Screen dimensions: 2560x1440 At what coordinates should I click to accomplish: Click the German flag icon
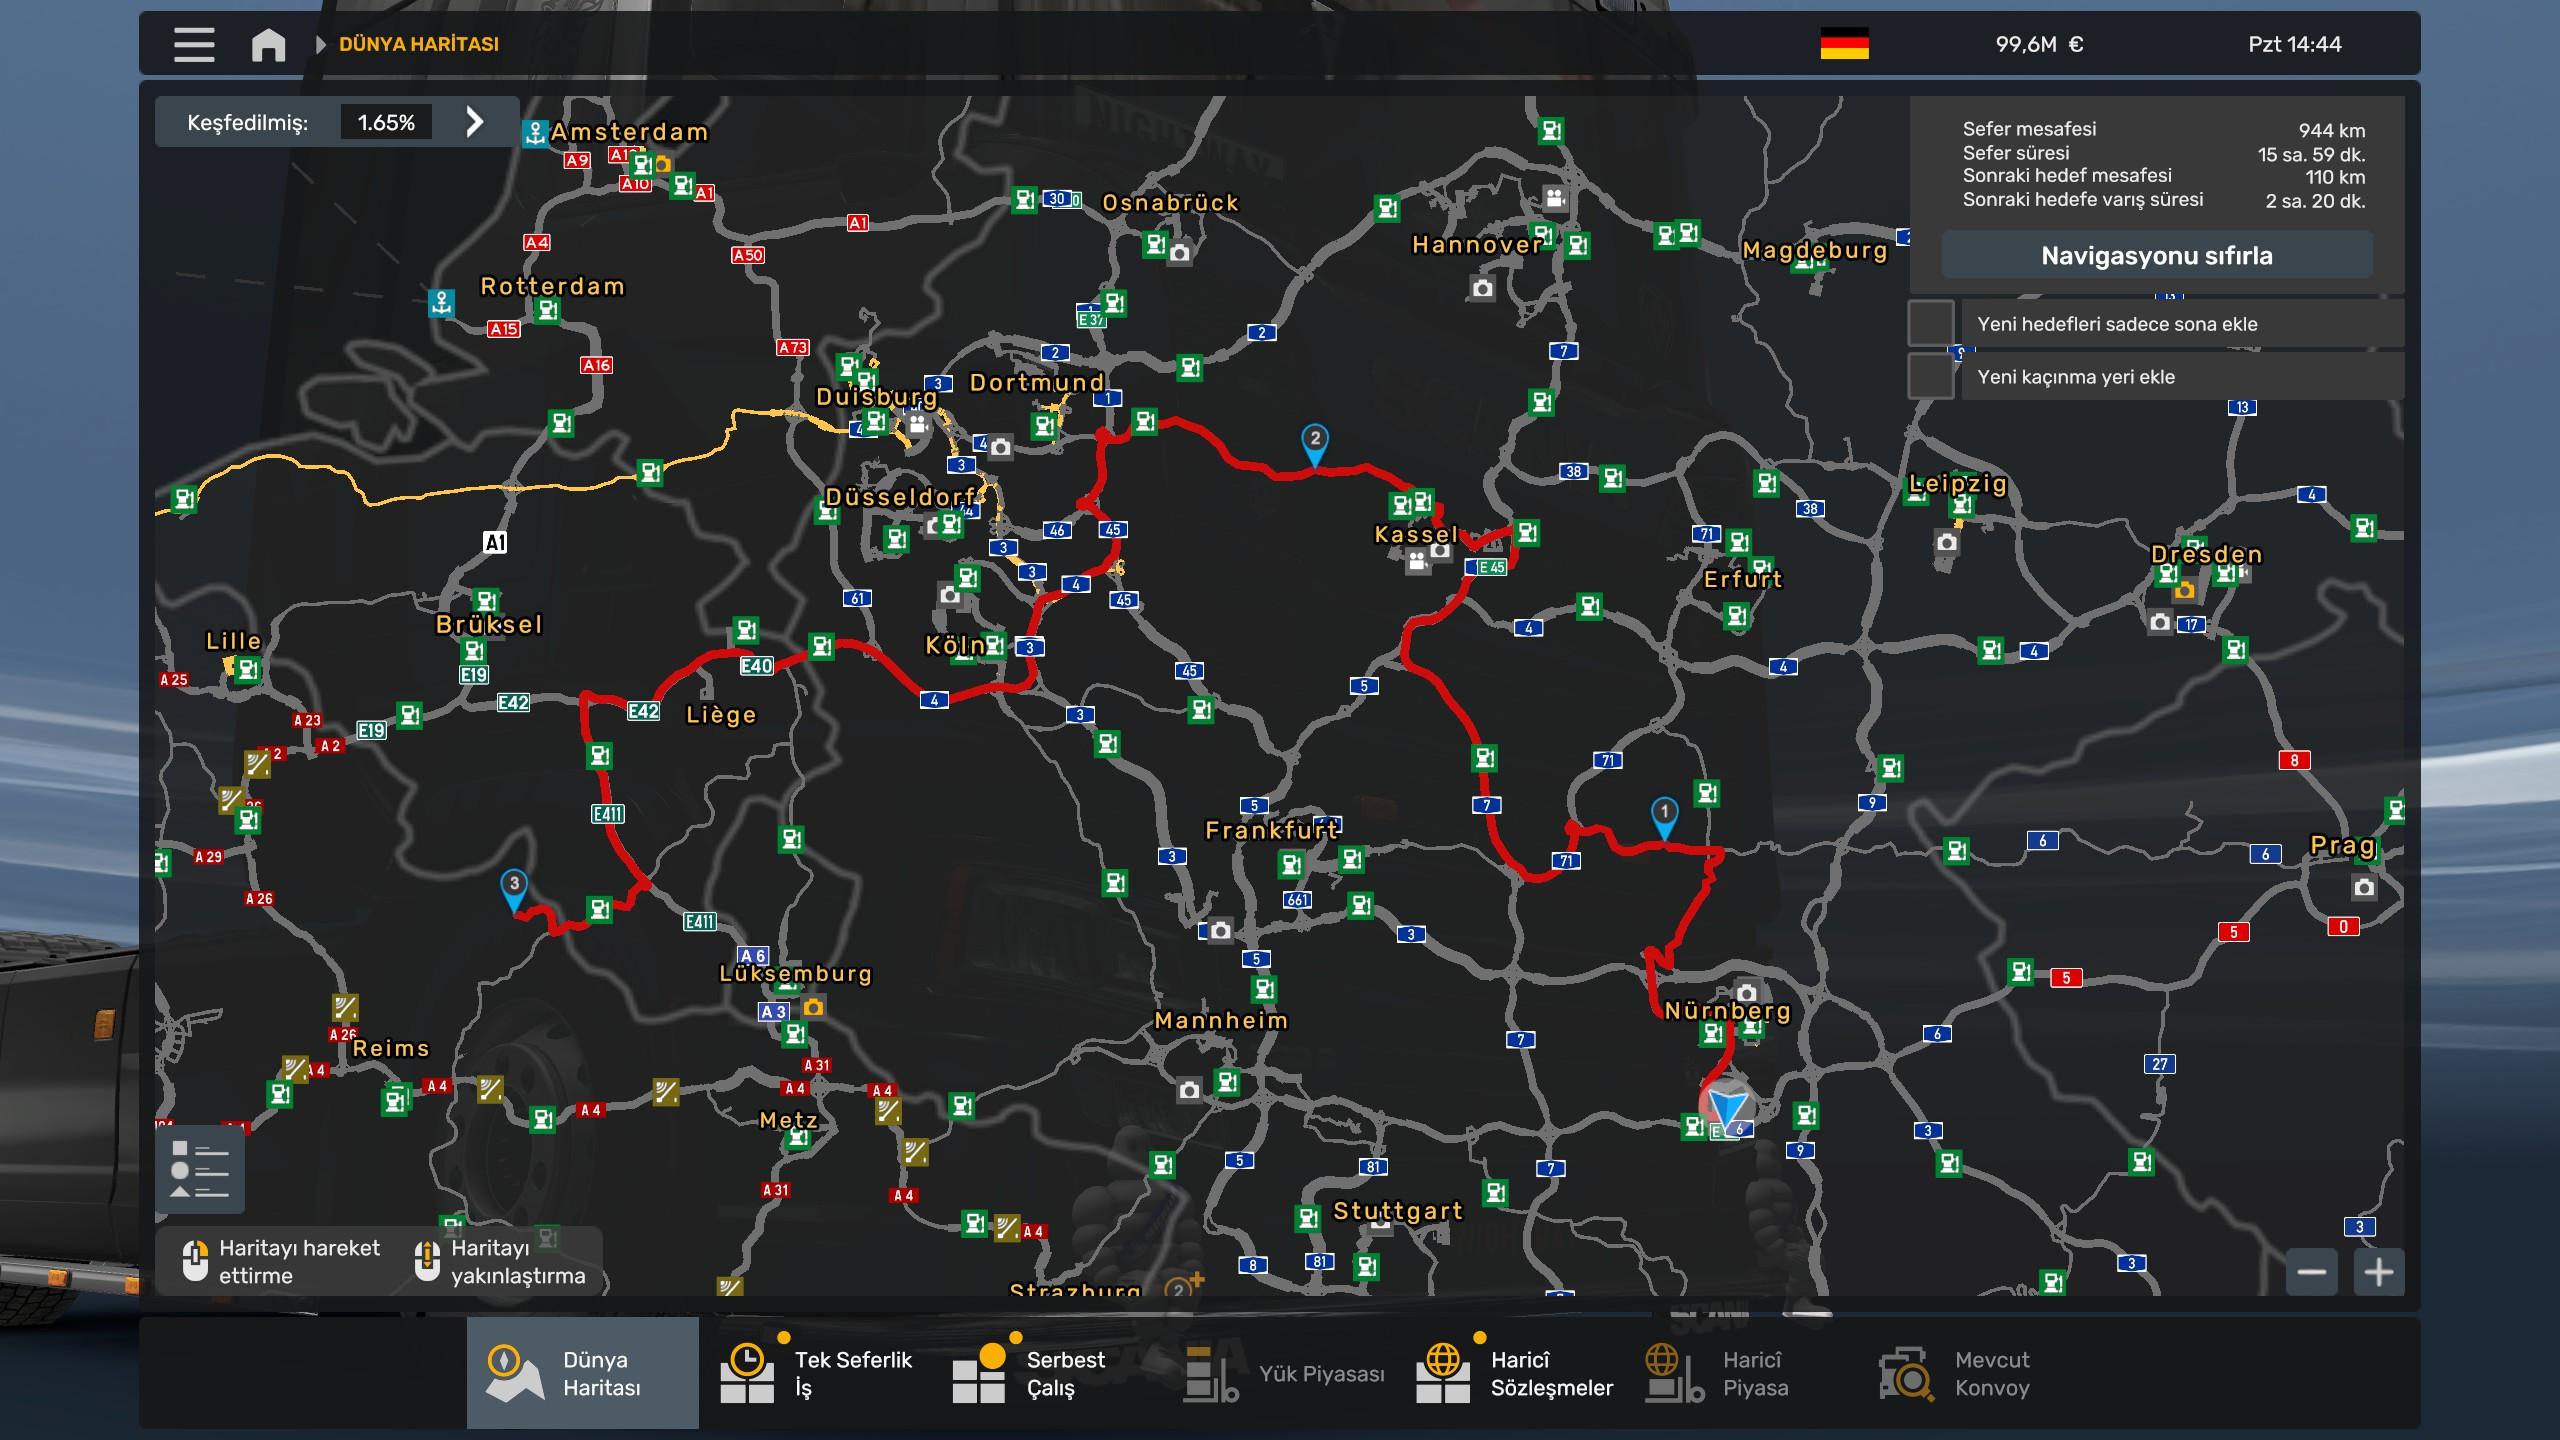pos(1844,44)
